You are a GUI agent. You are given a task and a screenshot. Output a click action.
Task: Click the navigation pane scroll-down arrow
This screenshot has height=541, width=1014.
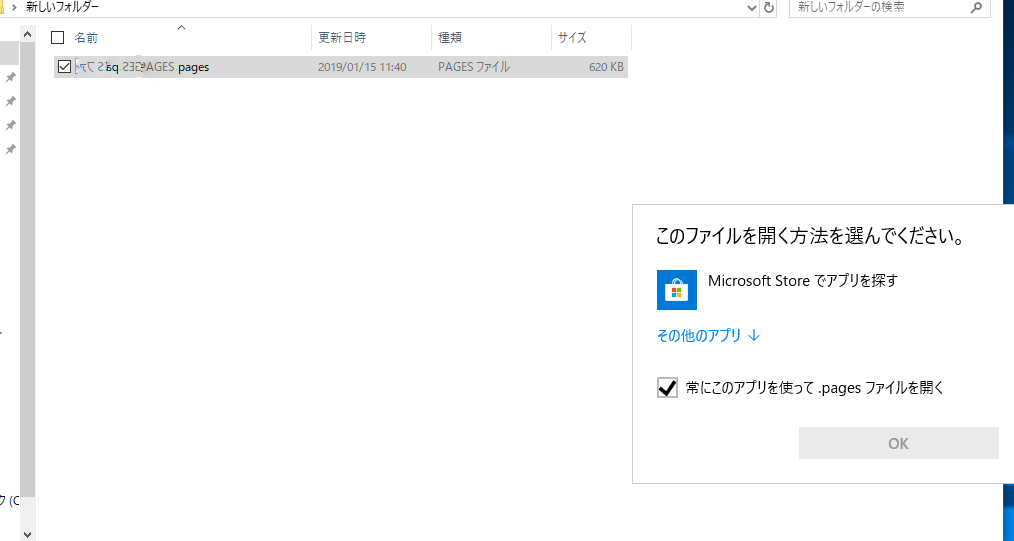(27, 533)
